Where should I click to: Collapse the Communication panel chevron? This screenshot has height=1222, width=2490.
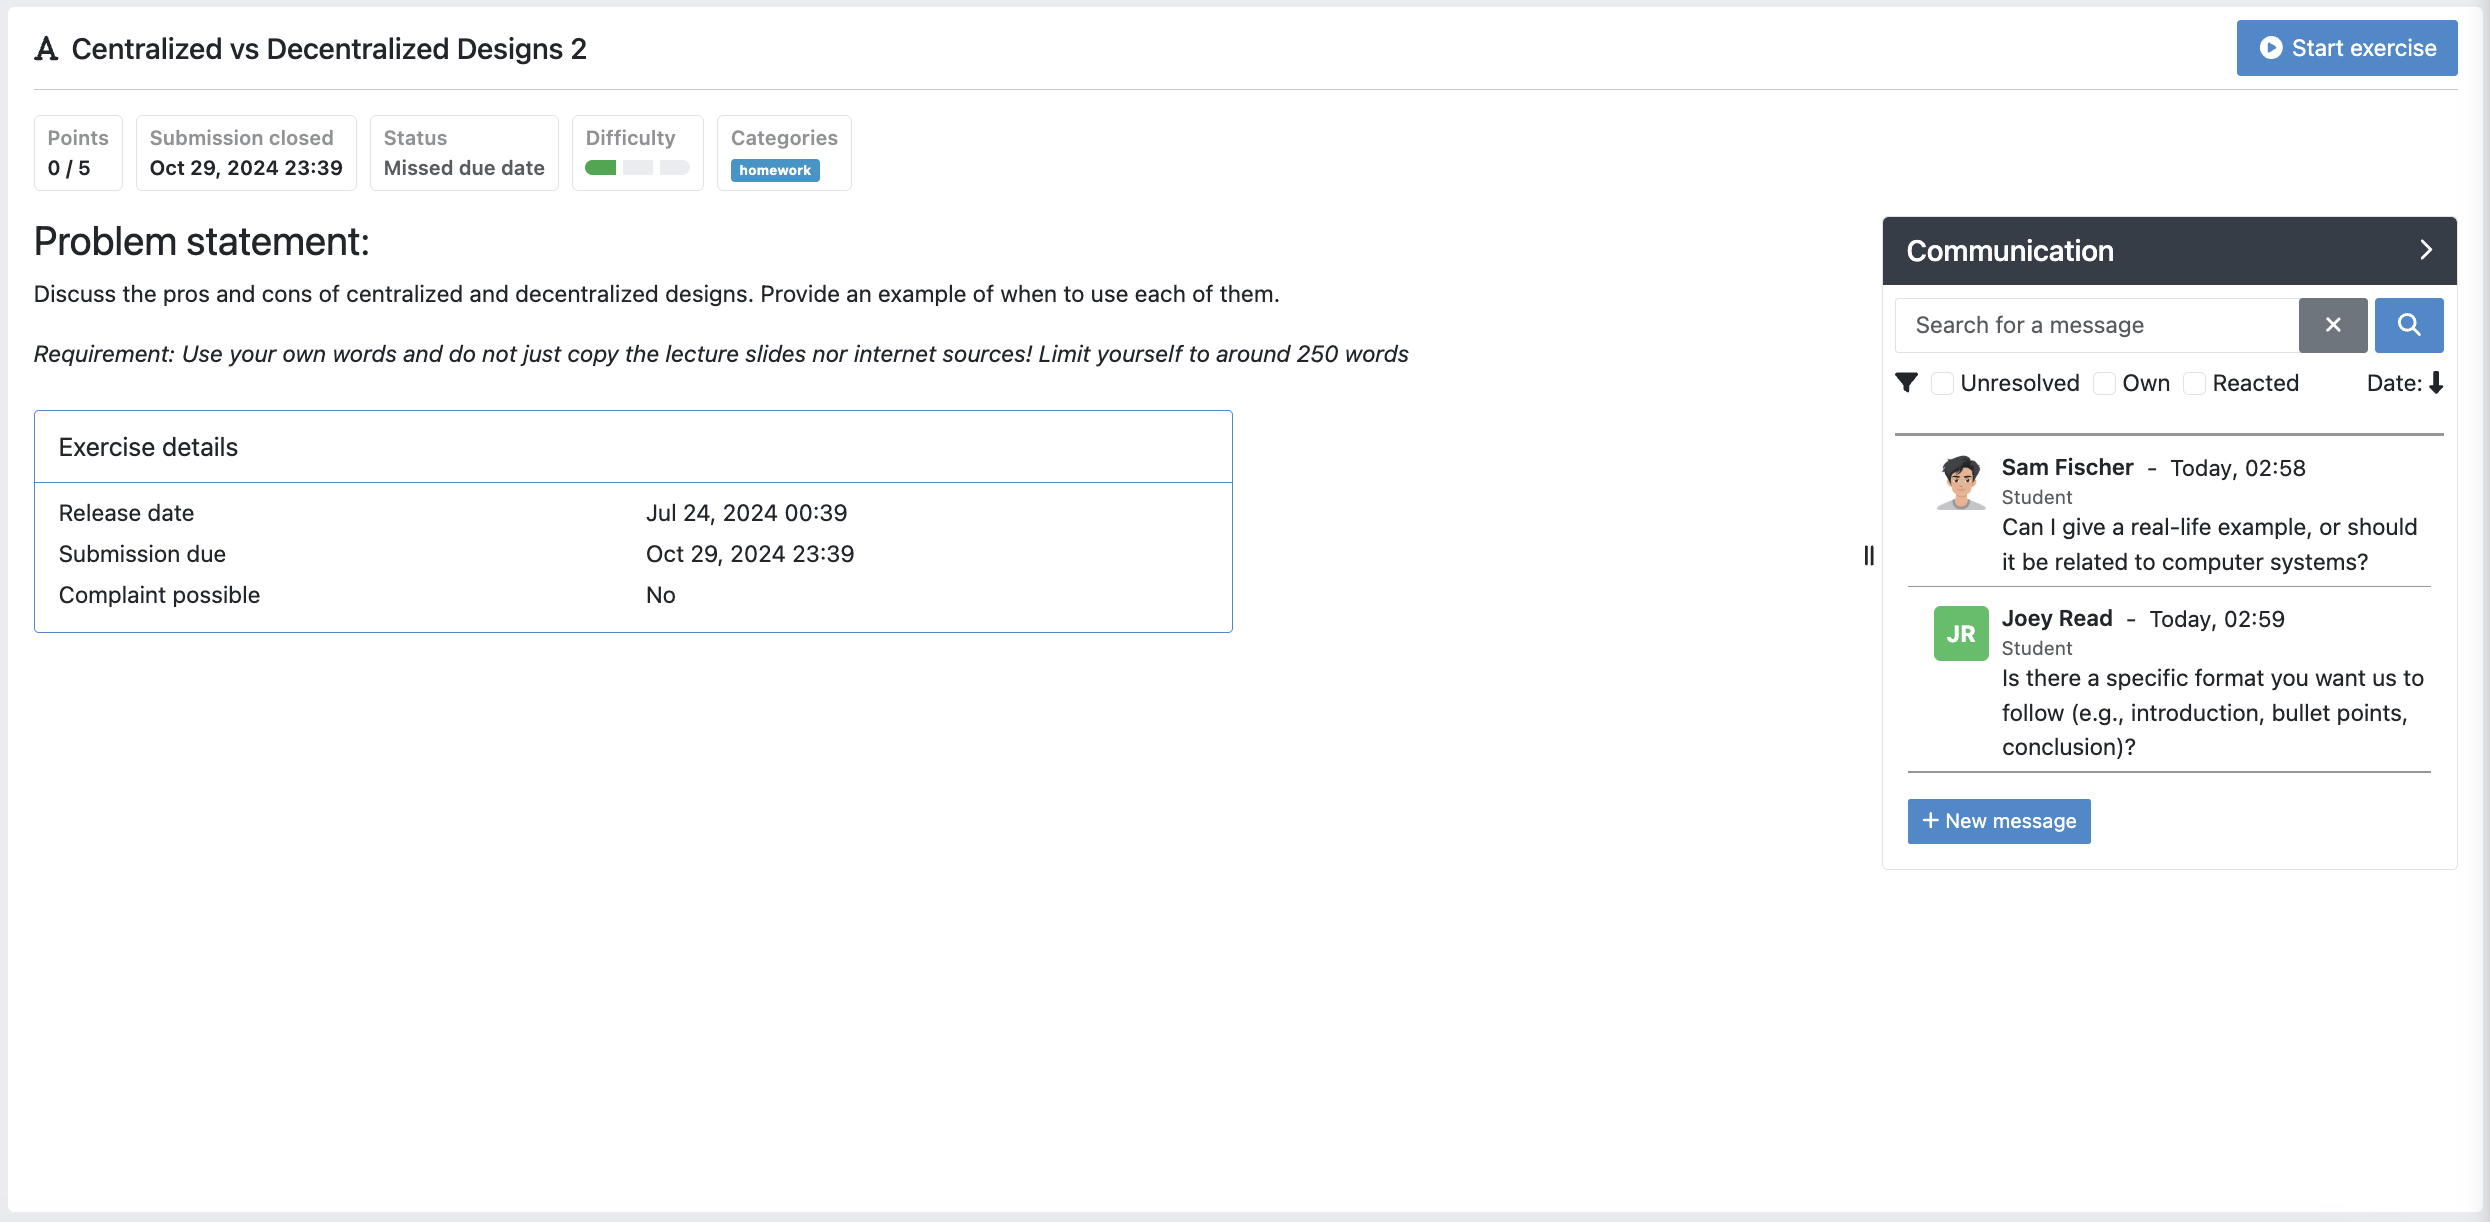(2425, 250)
